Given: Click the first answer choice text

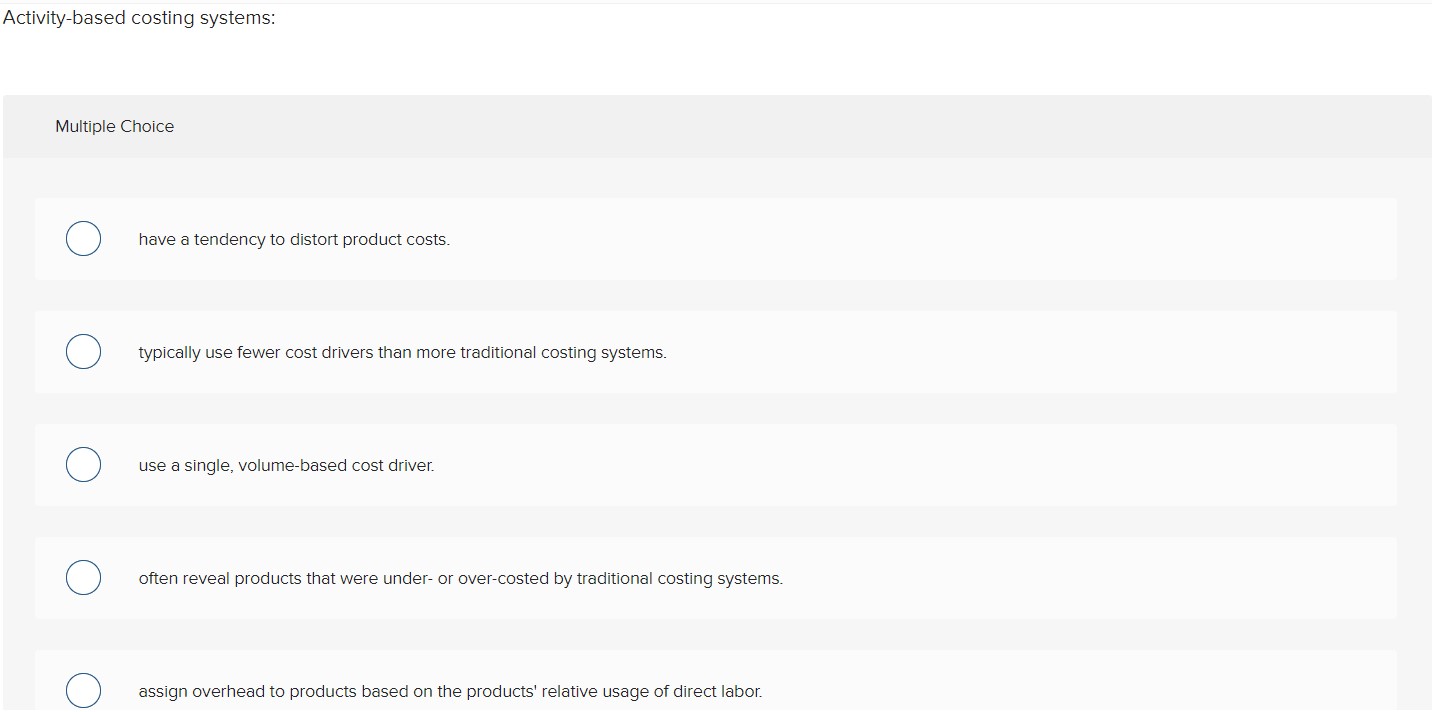Looking at the screenshot, I should pyautogui.click(x=294, y=239).
